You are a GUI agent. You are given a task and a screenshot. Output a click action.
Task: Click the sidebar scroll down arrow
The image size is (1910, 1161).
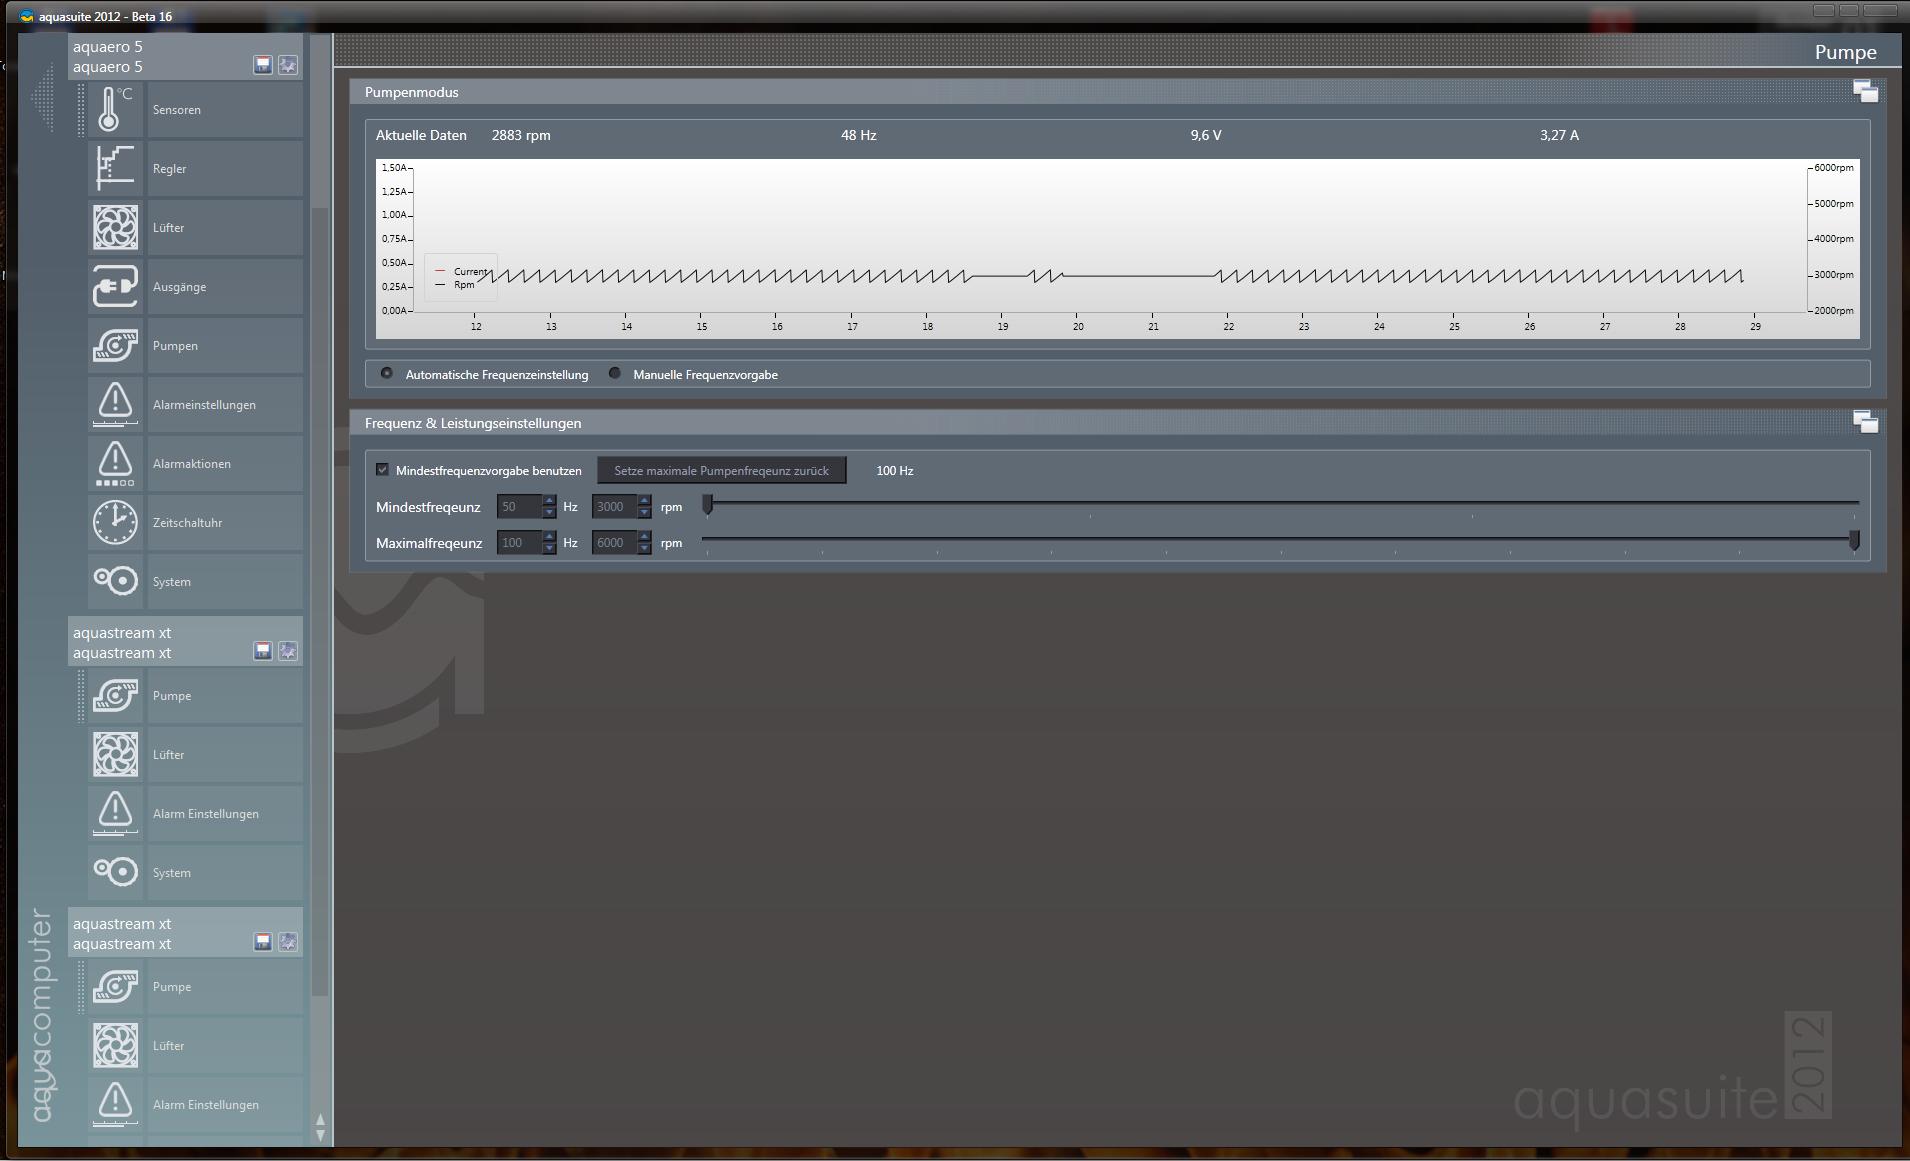pos(320,1135)
